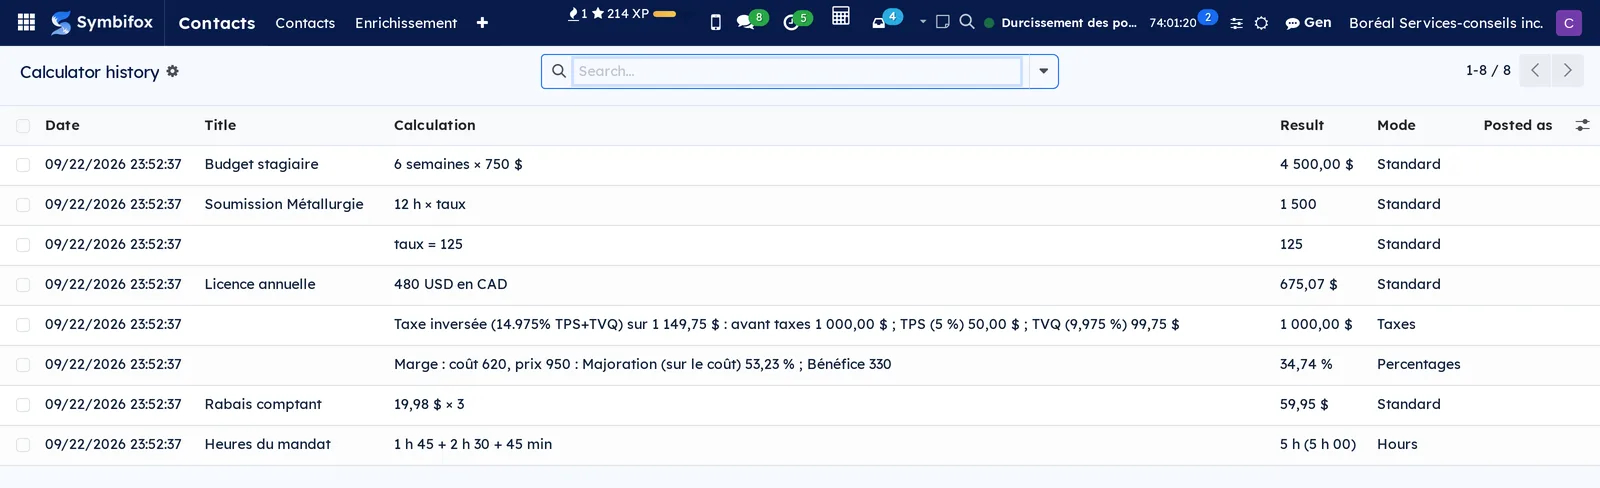Click the green timer status dot
This screenshot has width=1600, height=488.
click(x=989, y=23)
